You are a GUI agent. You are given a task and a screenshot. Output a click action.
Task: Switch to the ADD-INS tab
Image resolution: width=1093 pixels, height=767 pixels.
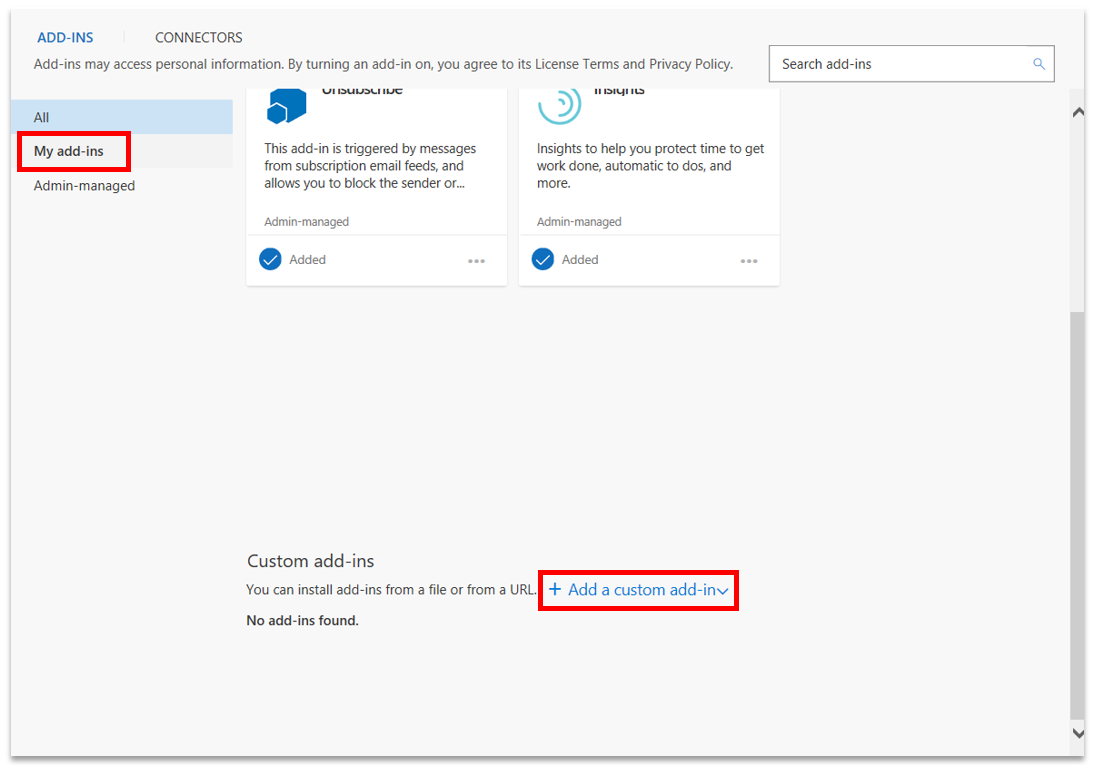65,37
